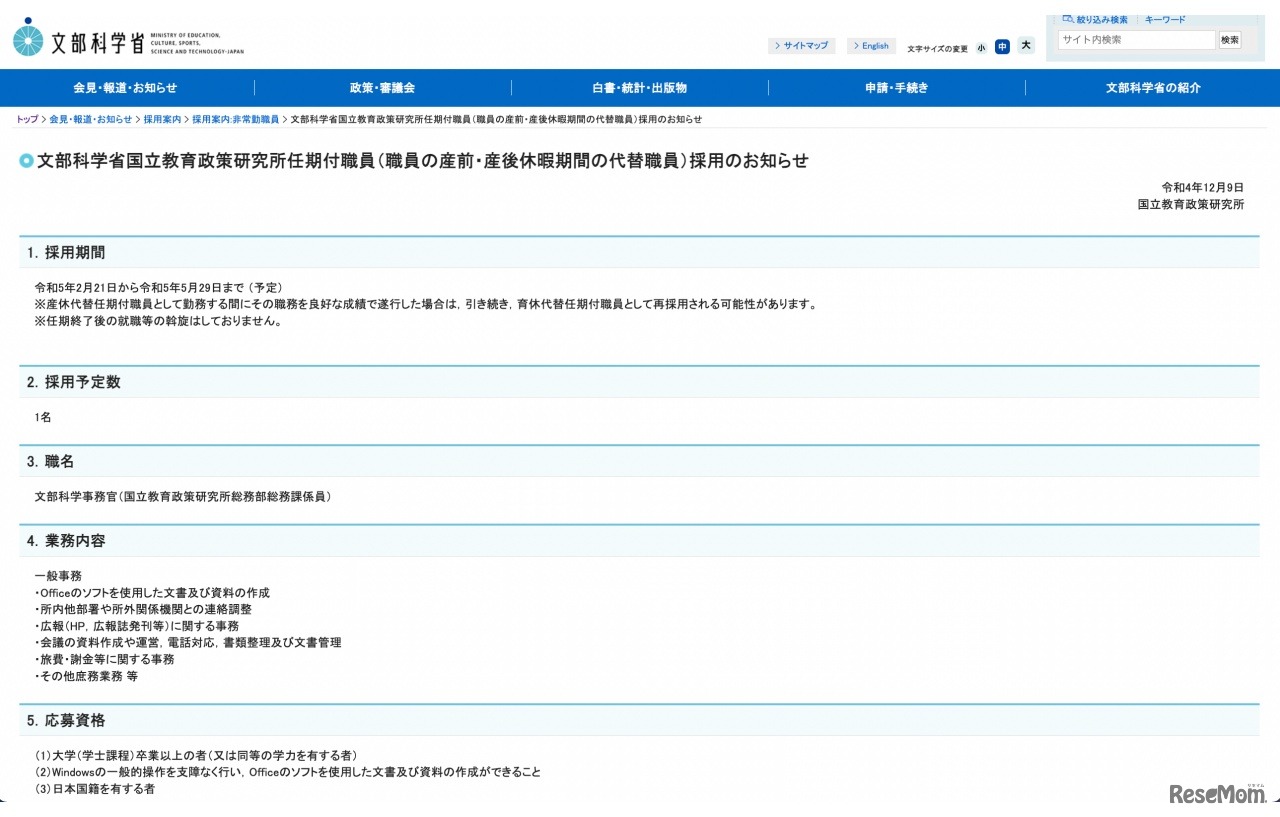Viewport: 1280px width, 817px height.
Task: Click the line (1)大学(学士課程)卒業以上の者
Action: (x=196, y=755)
